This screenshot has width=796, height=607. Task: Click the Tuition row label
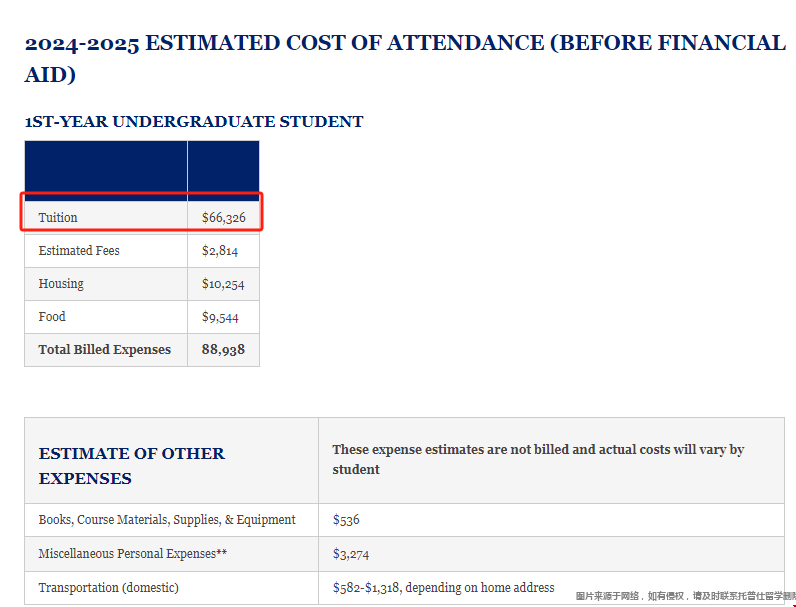pos(58,218)
